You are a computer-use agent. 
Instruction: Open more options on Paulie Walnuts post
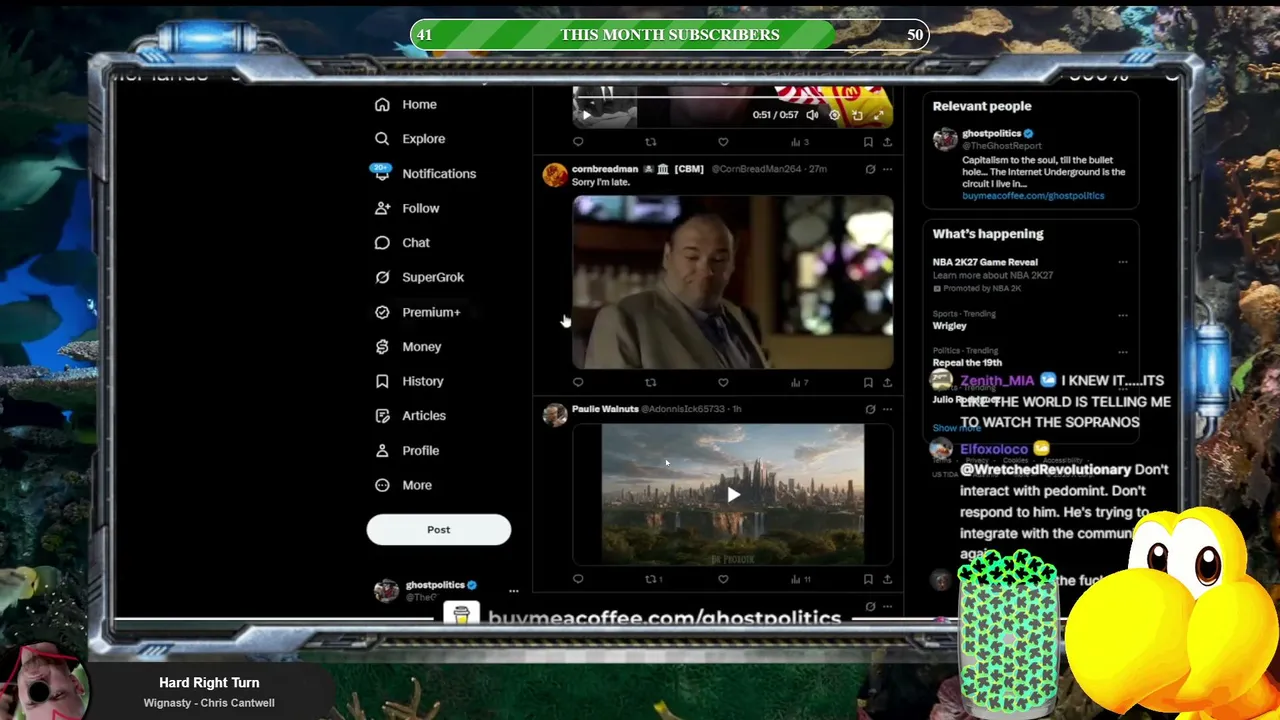(x=887, y=409)
